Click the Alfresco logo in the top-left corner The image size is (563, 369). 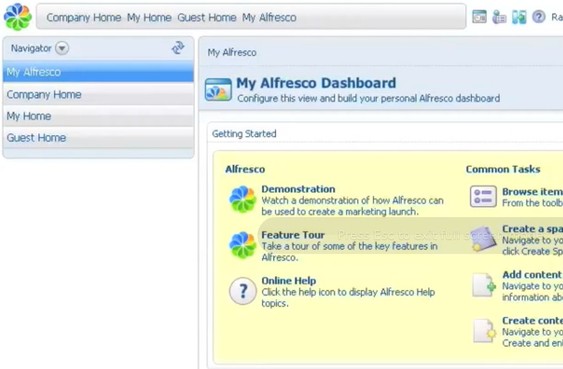pyautogui.click(x=18, y=17)
